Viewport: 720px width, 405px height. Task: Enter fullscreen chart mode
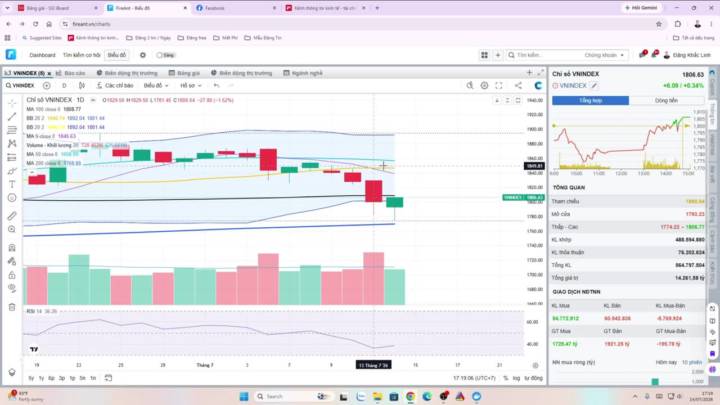coord(499,85)
